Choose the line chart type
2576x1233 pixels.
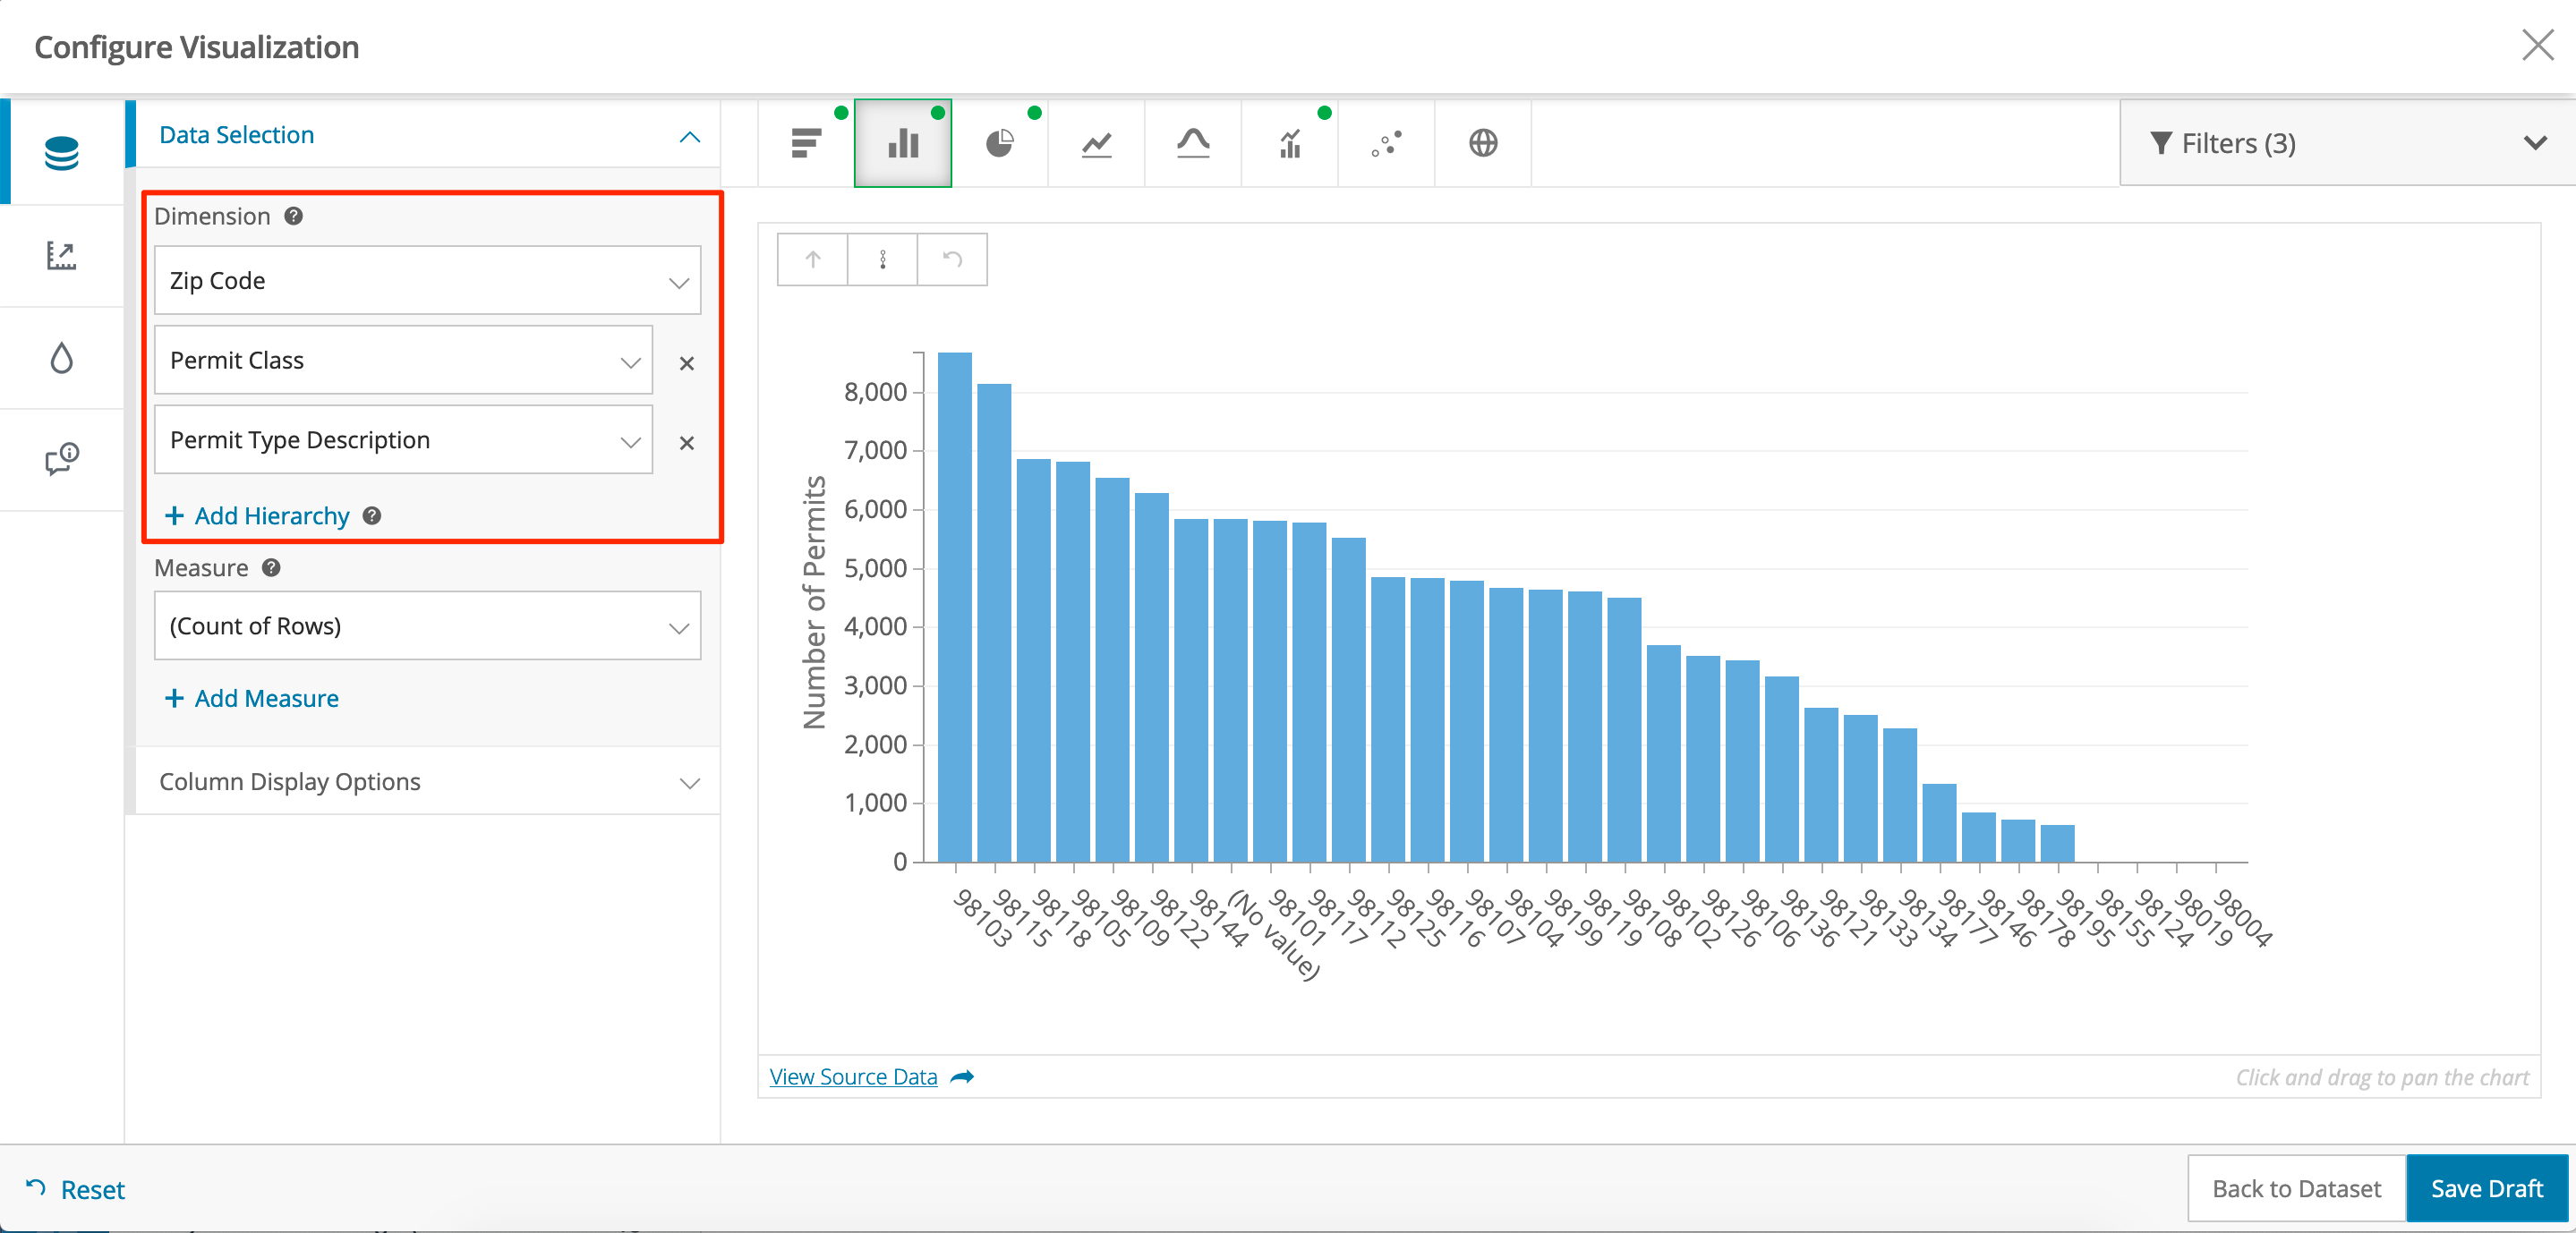[x=1096, y=143]
